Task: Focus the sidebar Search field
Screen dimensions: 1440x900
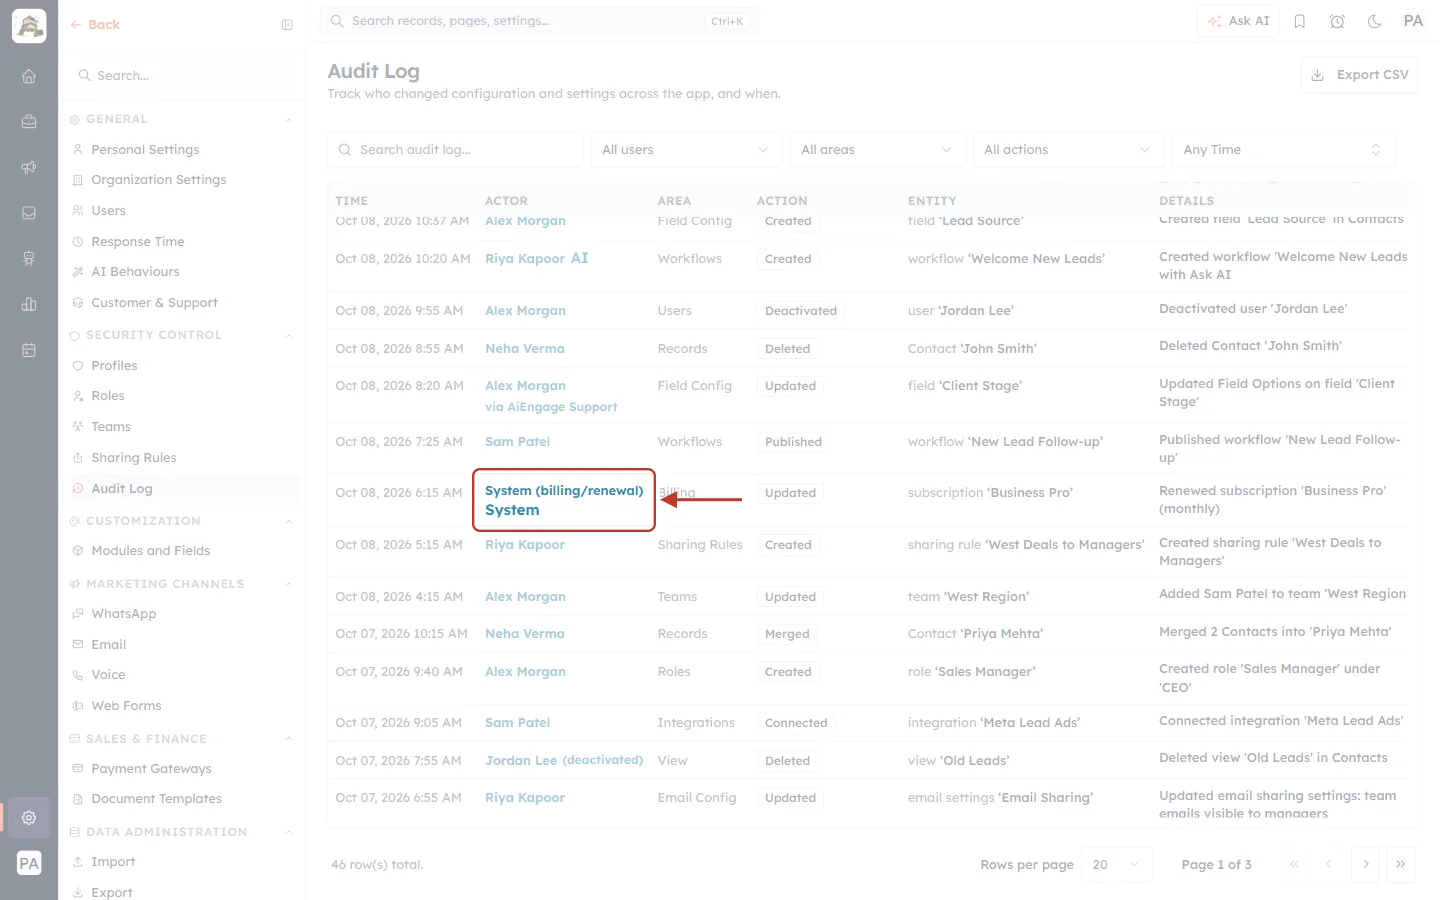Action: pos(182,76)
